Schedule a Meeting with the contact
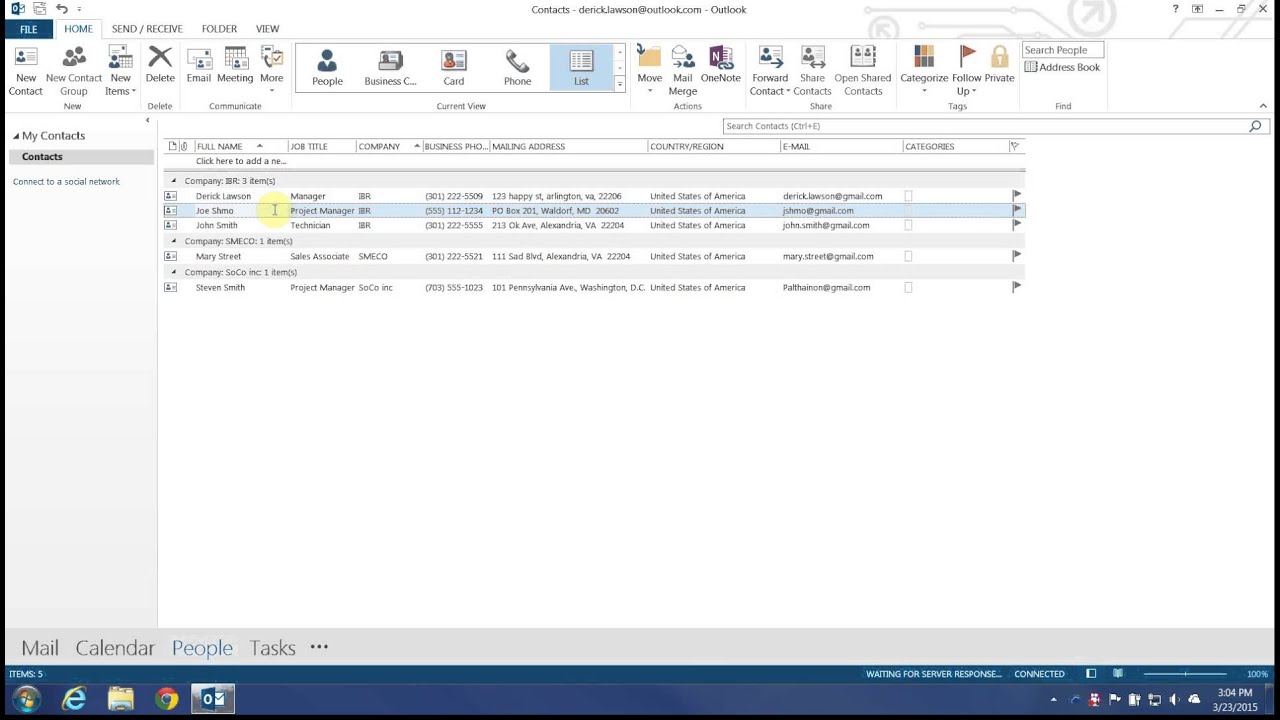Screen dimensions: 1280x720 click(235, 65)
